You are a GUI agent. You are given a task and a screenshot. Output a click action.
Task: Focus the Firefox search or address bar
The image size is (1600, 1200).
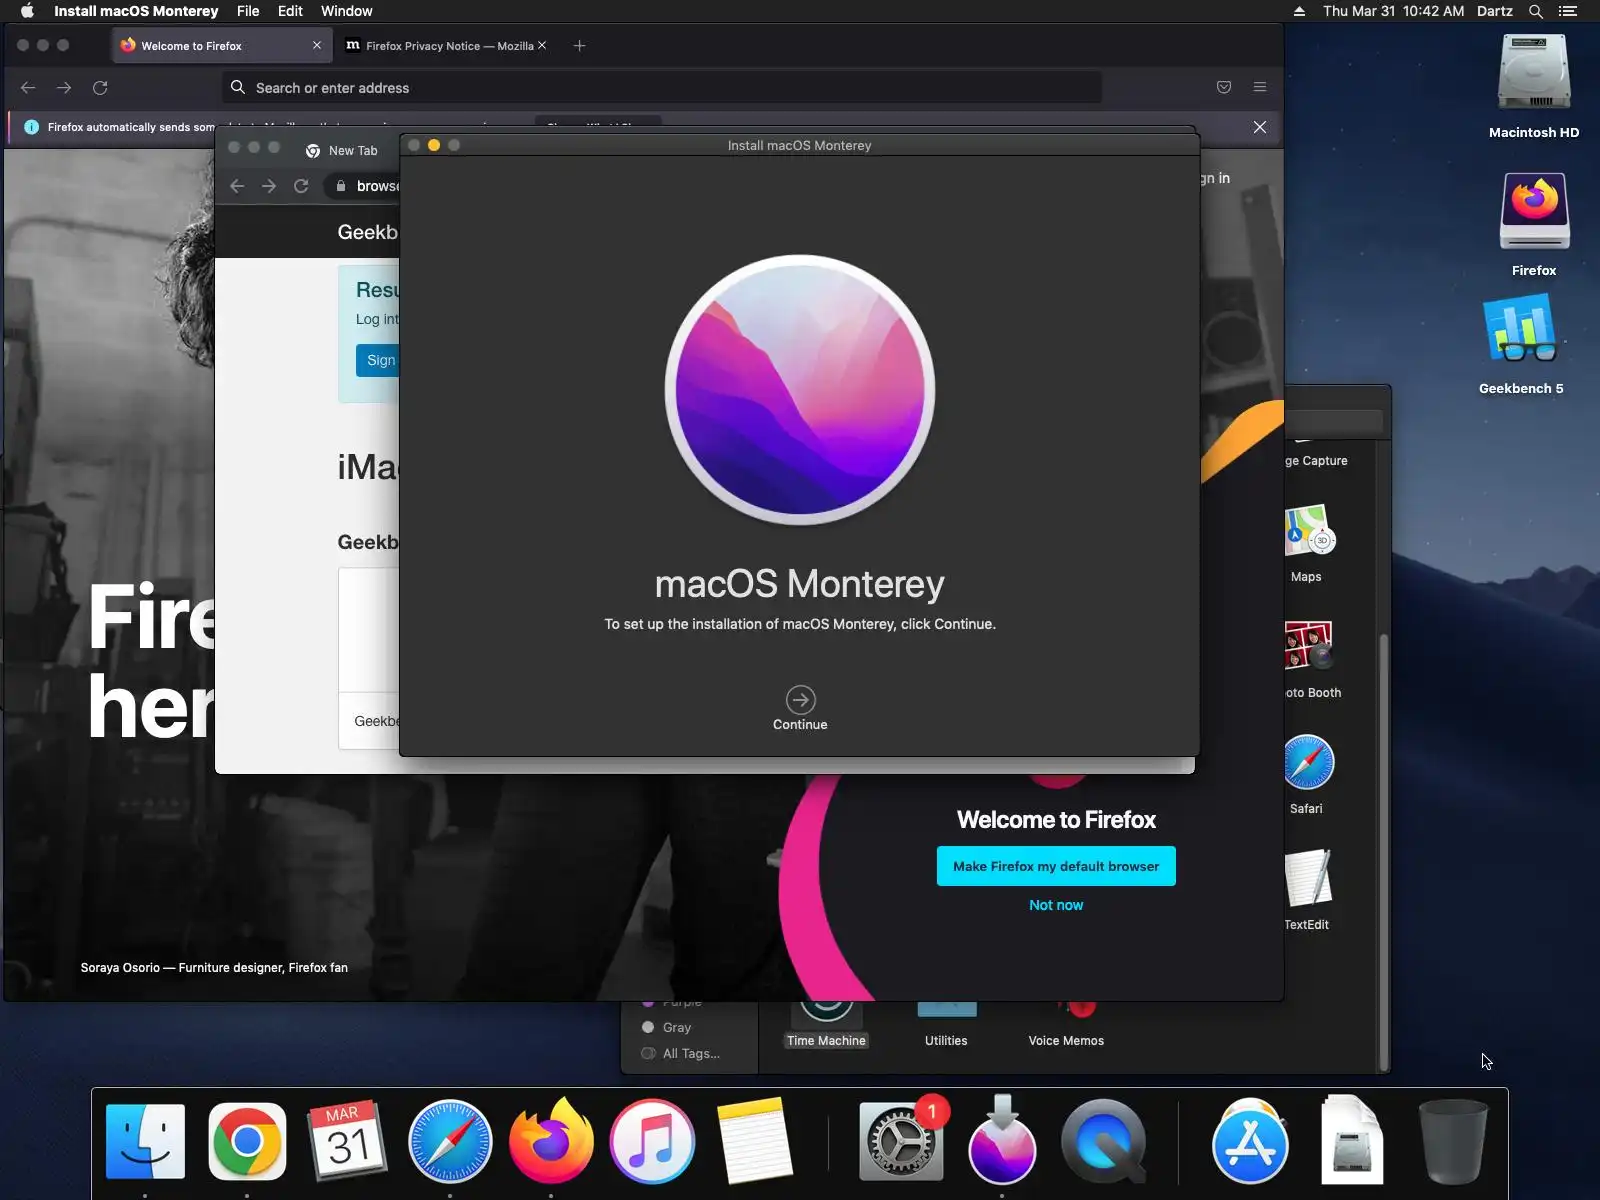click(662, 88)
